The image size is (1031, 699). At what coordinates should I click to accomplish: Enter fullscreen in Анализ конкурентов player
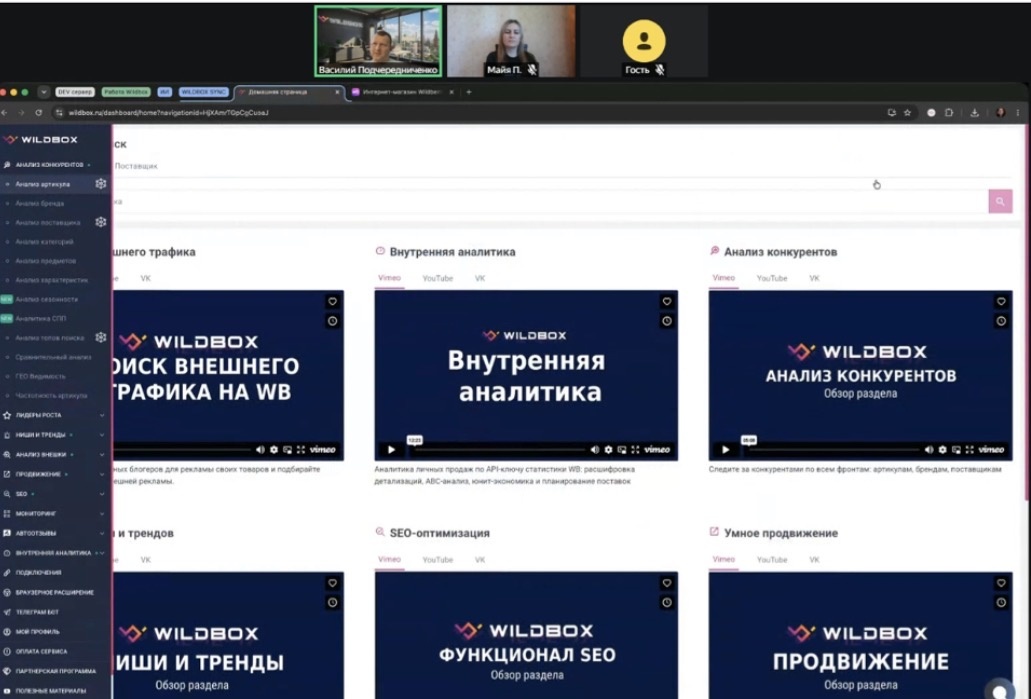click(969, 450)
